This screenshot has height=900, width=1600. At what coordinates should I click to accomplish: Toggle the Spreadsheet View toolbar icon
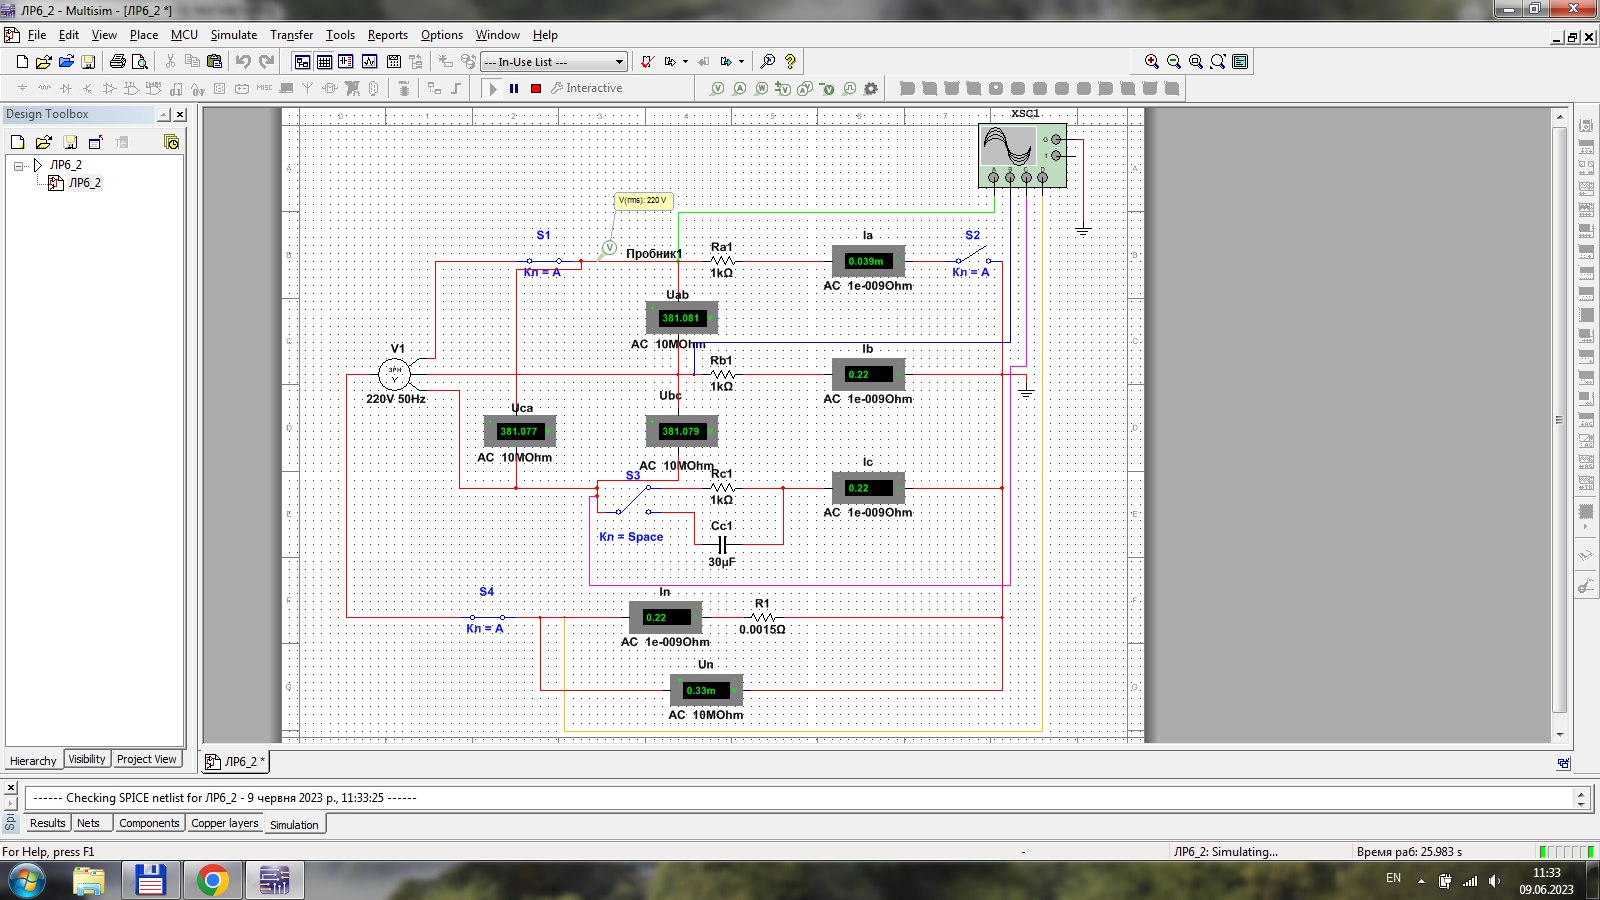coord(324,62)
